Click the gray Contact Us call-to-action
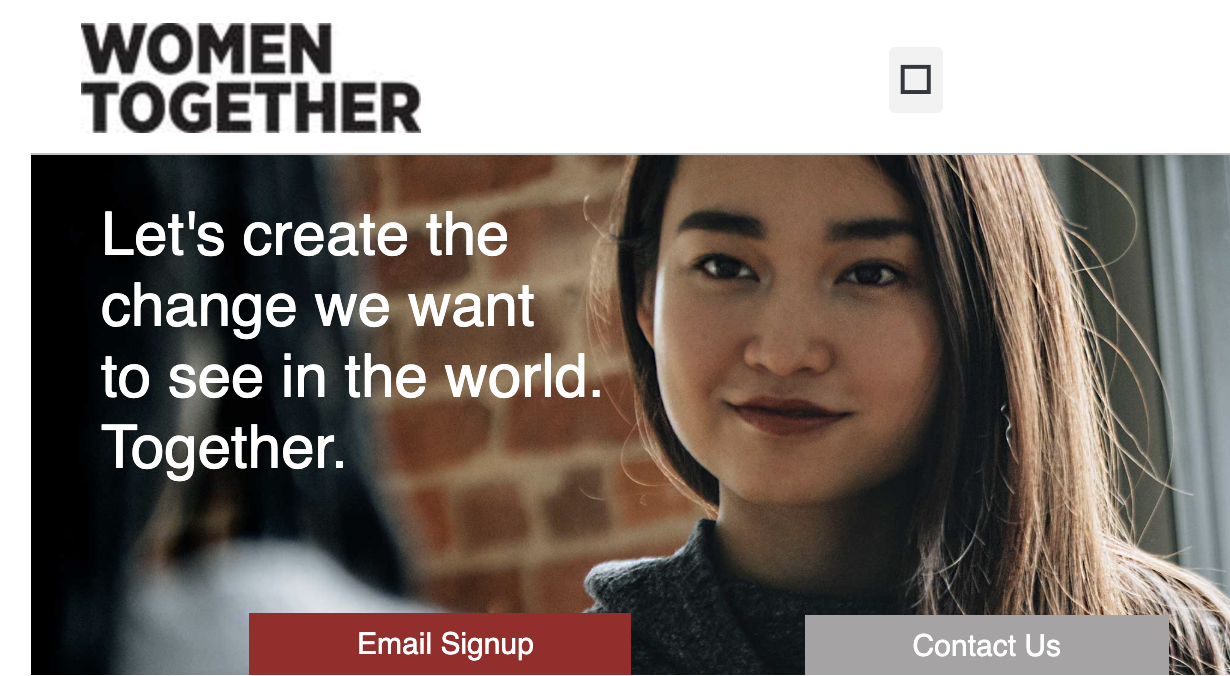 (x=987, y=645)
